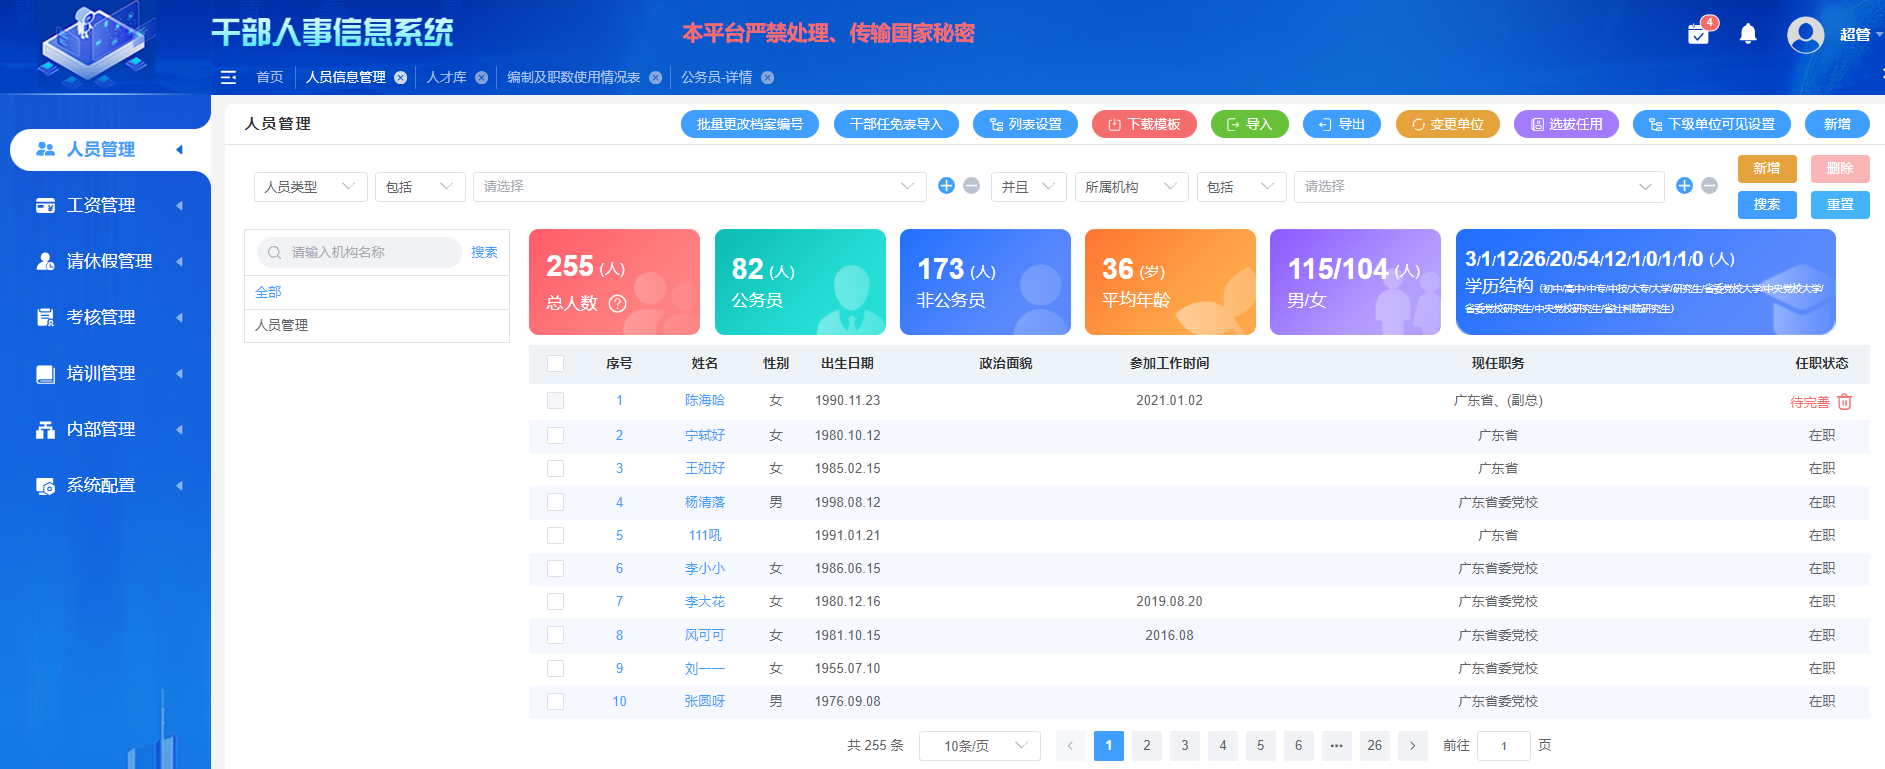The width and height of the screenshot is (1885, 769).
Task: Switch to the 首页 tab
Action: tap(269, 77)
